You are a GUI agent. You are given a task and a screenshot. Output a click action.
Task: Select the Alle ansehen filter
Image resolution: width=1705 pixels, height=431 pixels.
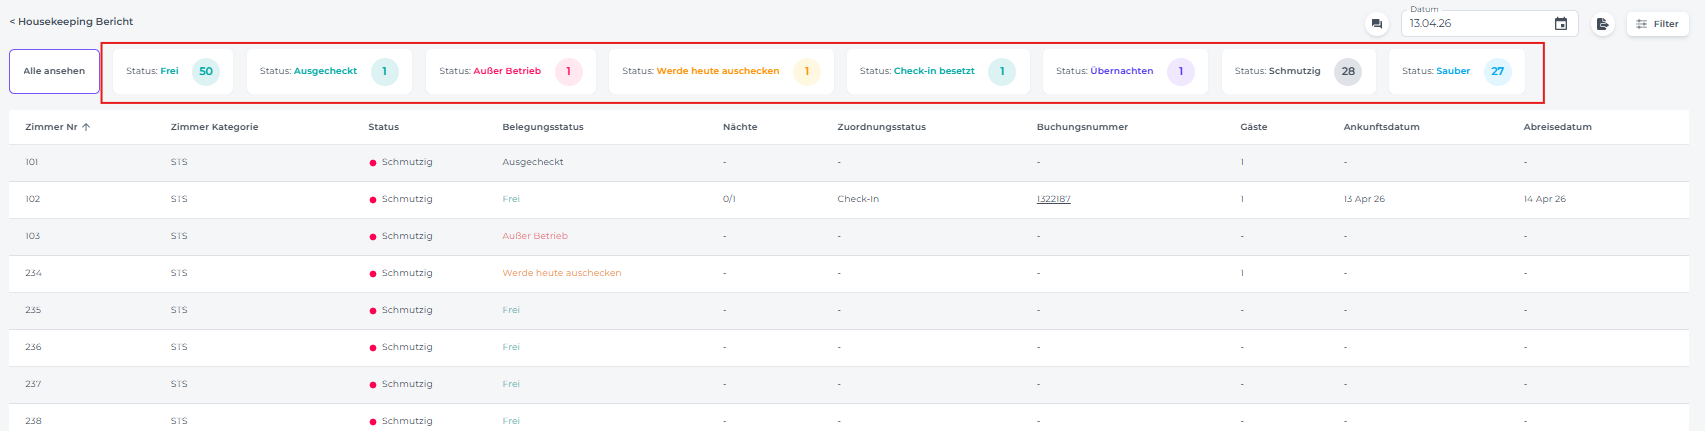point(54,71)
